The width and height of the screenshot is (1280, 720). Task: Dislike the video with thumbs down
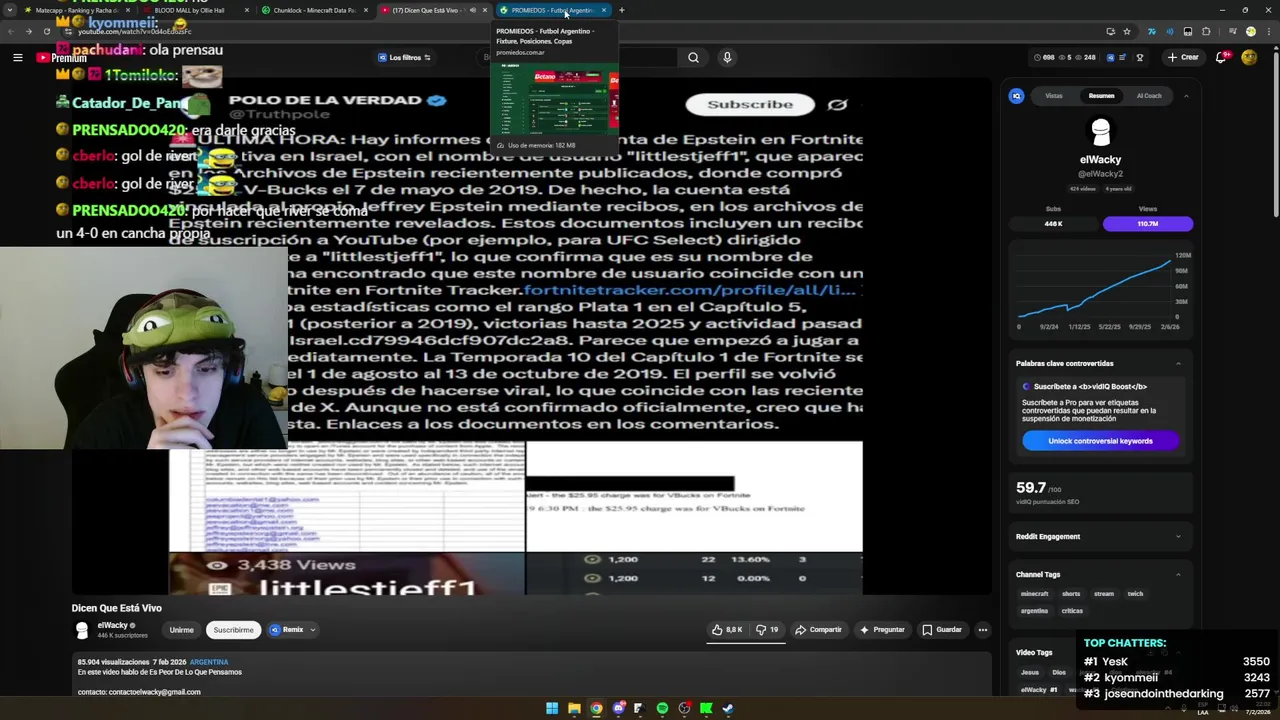[x=767, y=630]
